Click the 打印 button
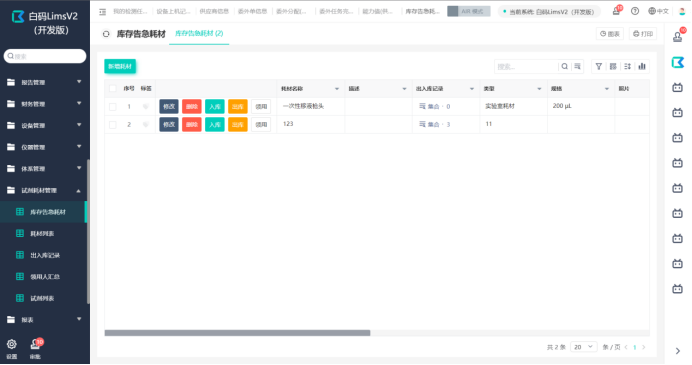The width and height of the screenshot is (692, 365). (643, 34)
